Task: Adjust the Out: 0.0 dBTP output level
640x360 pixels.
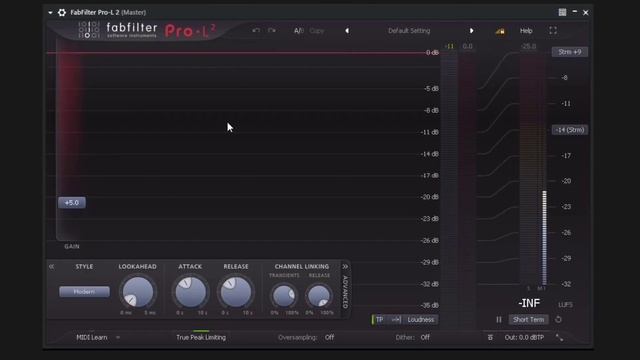Action: 524,338
